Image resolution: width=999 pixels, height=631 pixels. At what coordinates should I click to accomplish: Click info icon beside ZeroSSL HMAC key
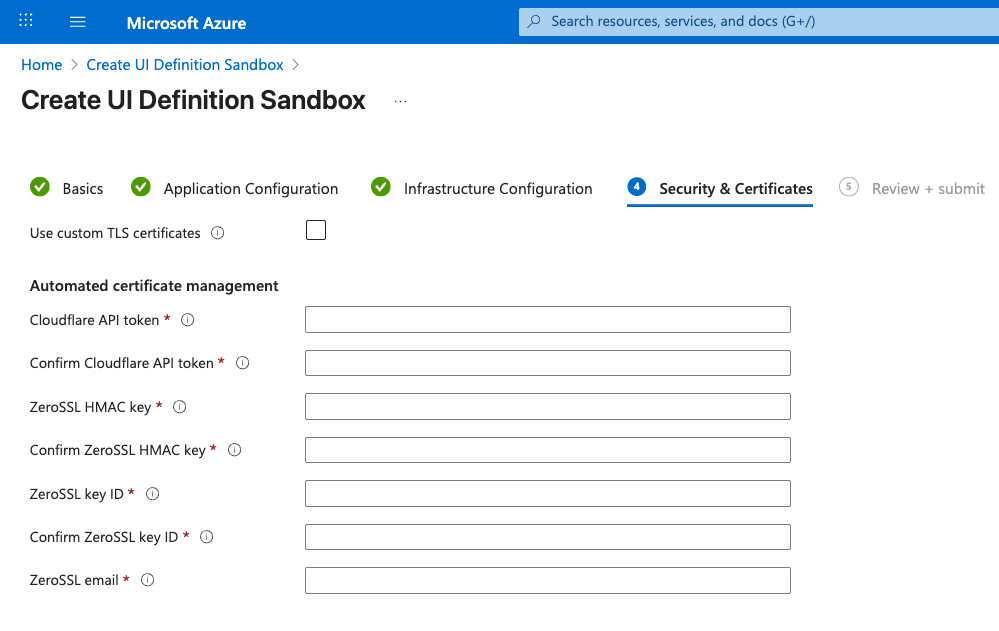point(180,407)
